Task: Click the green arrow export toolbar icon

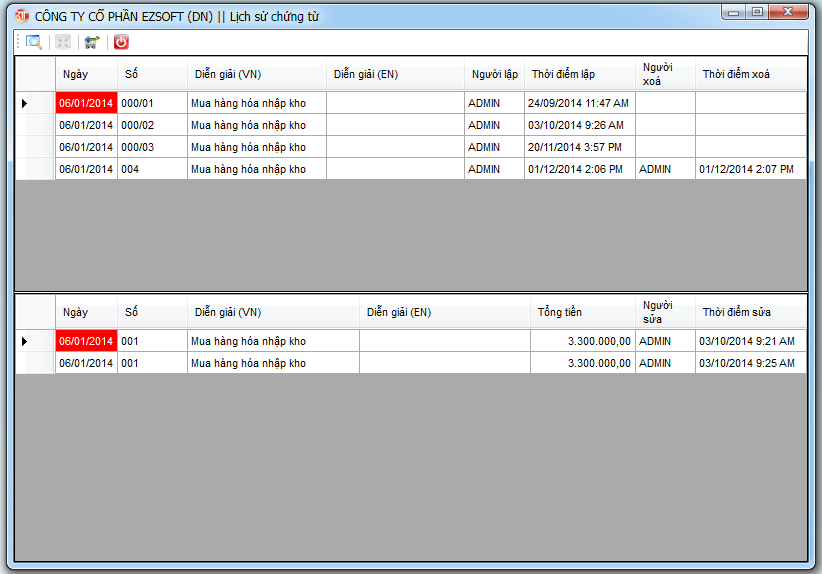Action: 92,42
